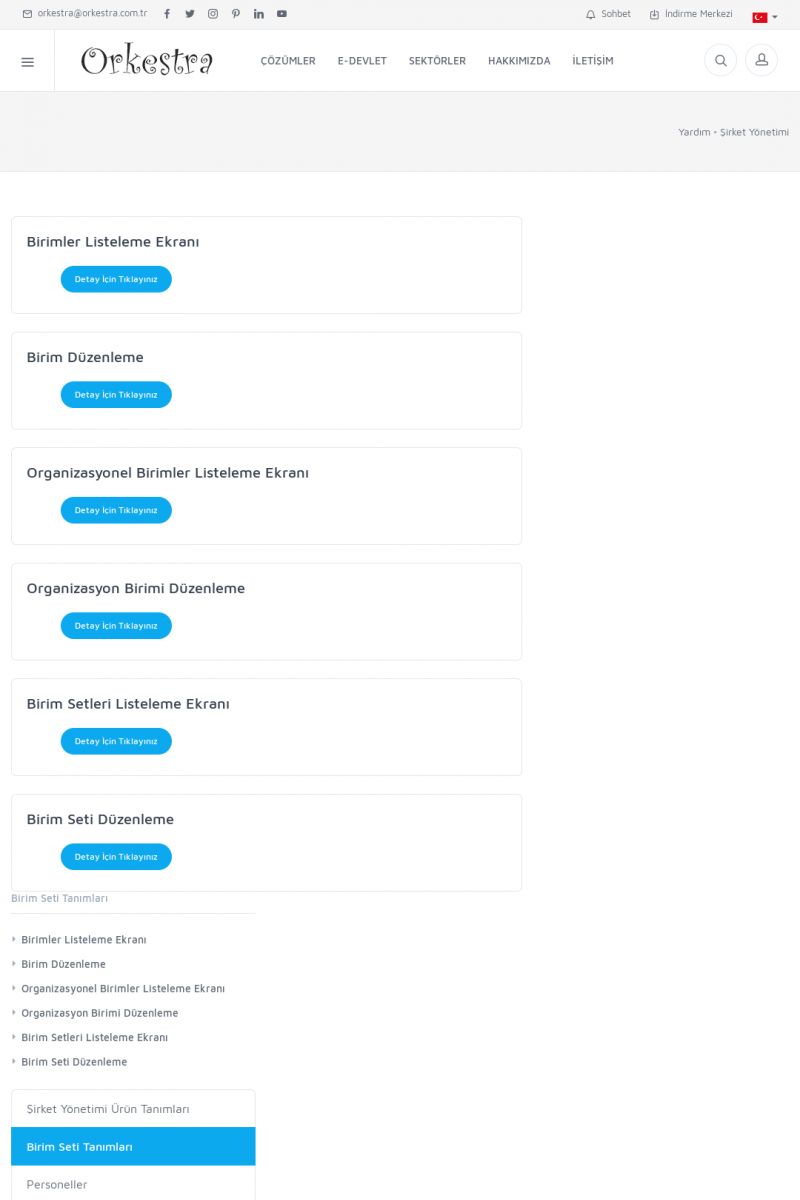Click detail button under Birimler Listeleme Ekranı
Image resolution: width=800 pixels, height=1200 pixels.
[116, 279]
